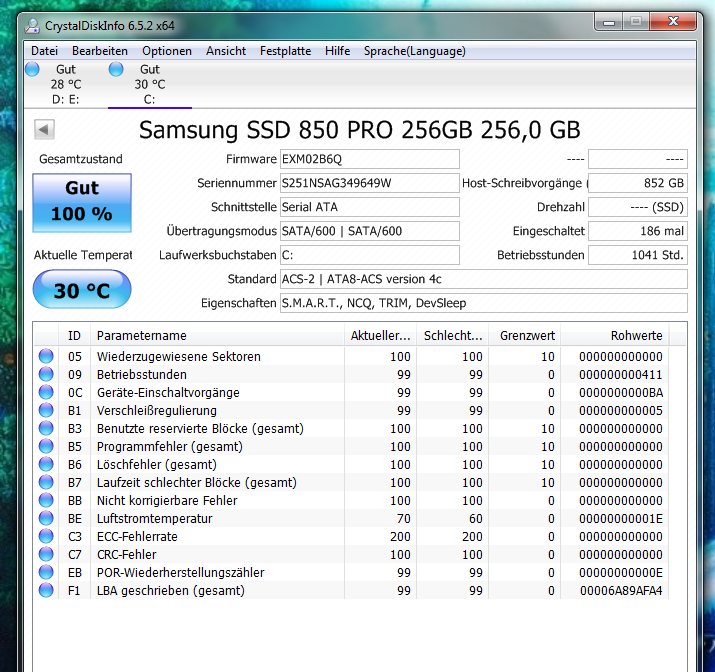
Task: Click raw value 00006A89AFA4
Action: 621,591
